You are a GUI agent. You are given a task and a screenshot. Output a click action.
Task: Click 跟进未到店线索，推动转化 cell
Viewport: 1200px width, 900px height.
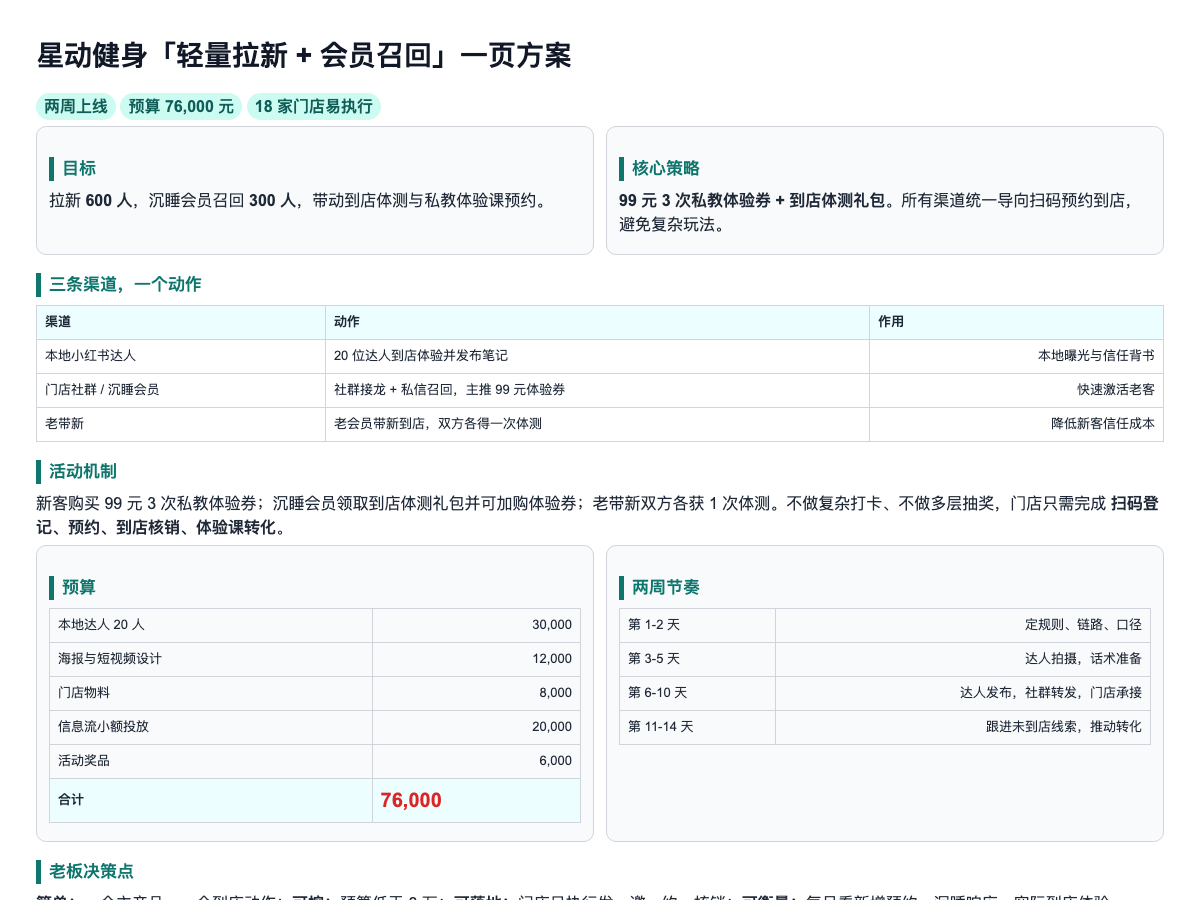pos(963,727)
